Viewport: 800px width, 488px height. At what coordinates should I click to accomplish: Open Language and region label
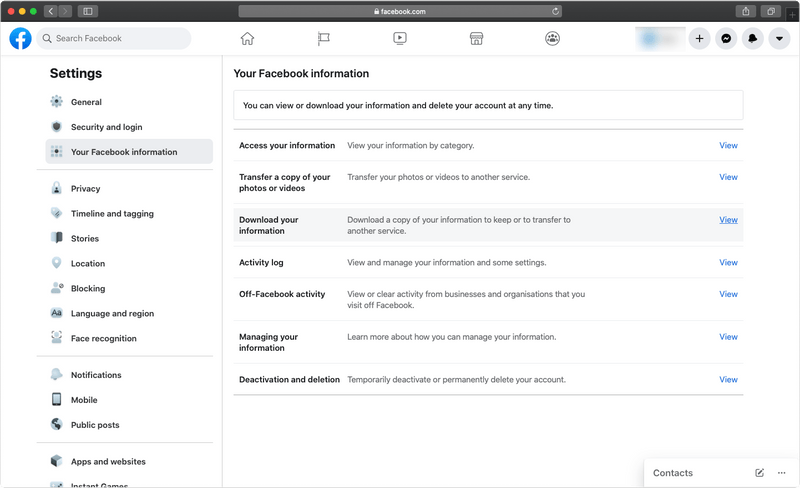[x=112, y=313]
